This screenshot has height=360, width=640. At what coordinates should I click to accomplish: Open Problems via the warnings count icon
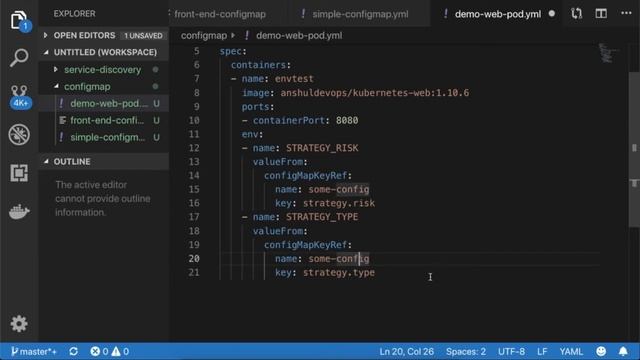click(x=120, y=351)
